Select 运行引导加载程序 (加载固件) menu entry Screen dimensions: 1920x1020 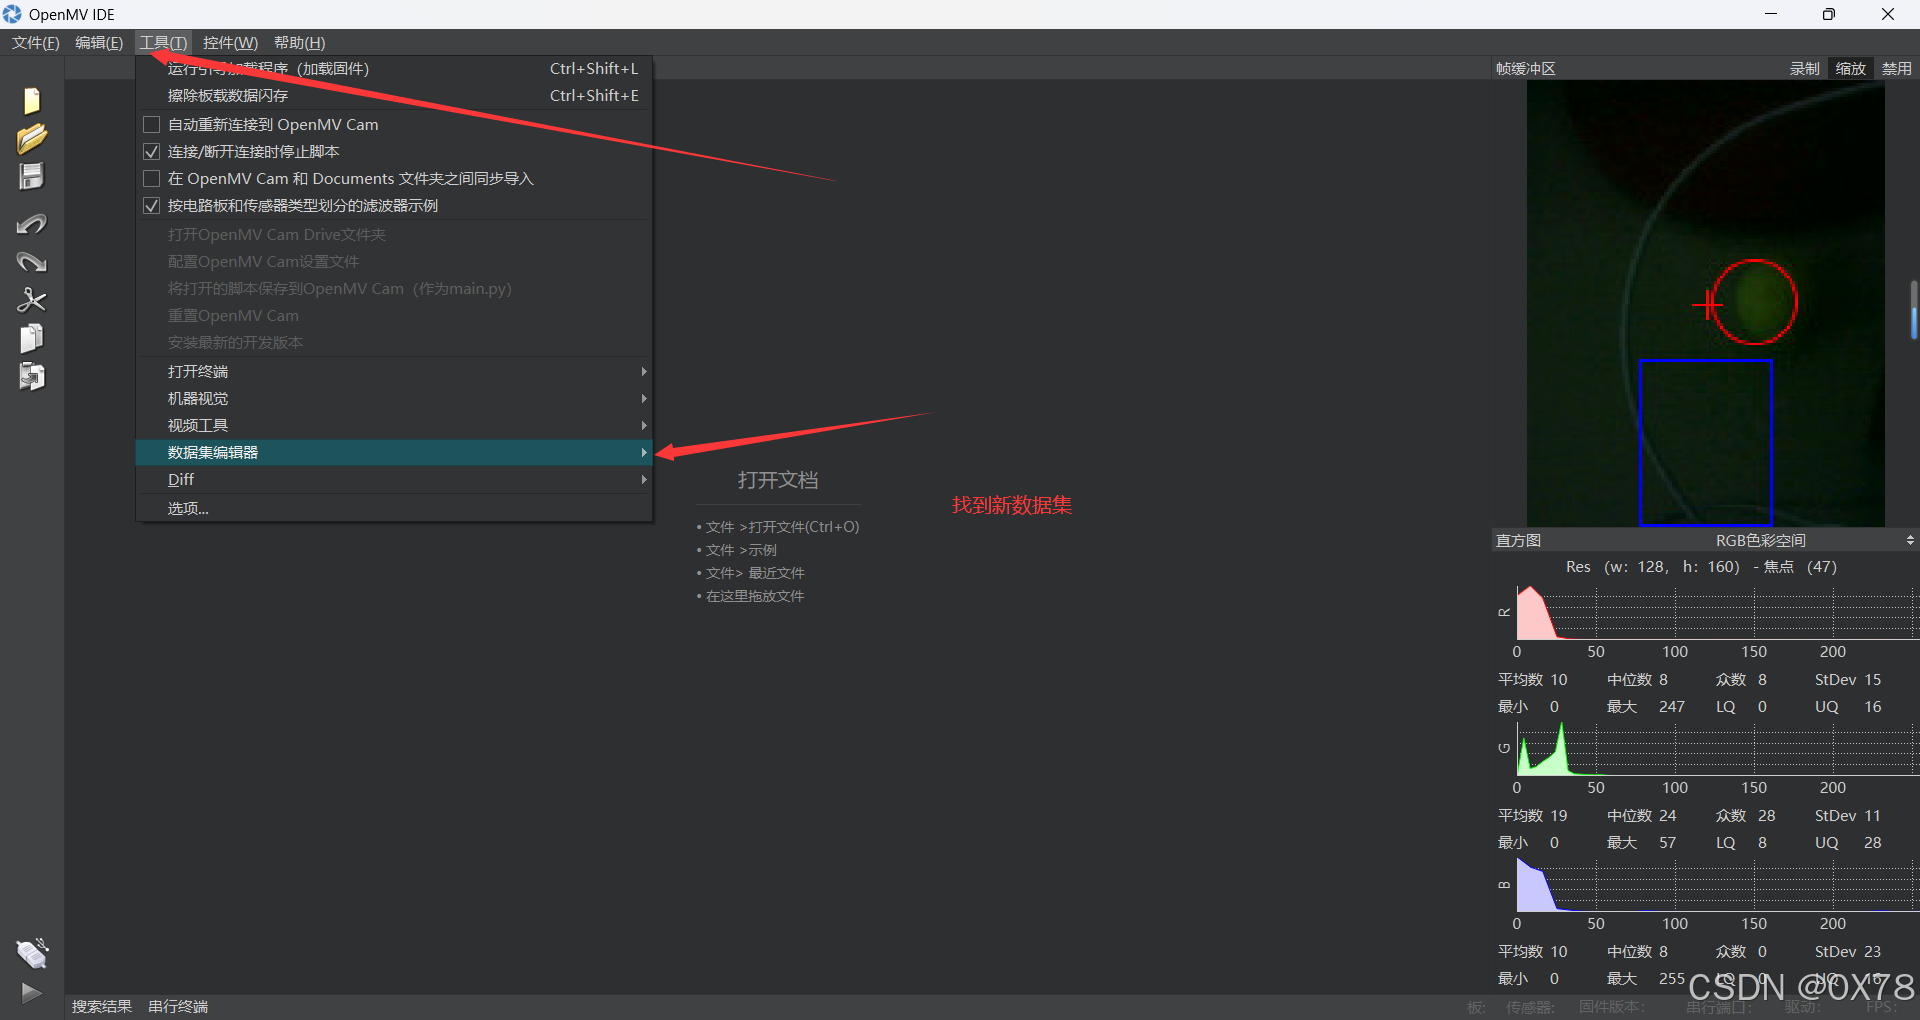tap(394, 69)
